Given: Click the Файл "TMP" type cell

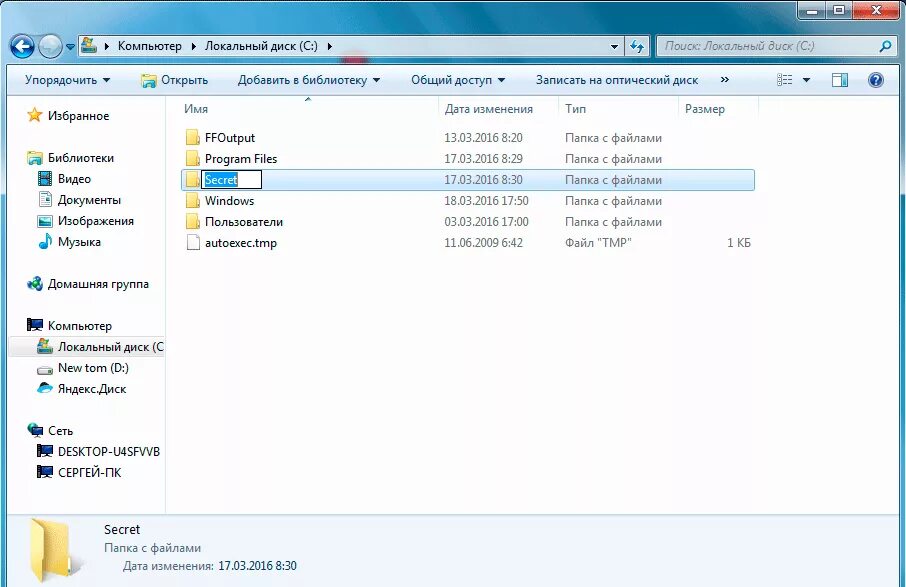Looking at the screenshot, I should point(598,243).
